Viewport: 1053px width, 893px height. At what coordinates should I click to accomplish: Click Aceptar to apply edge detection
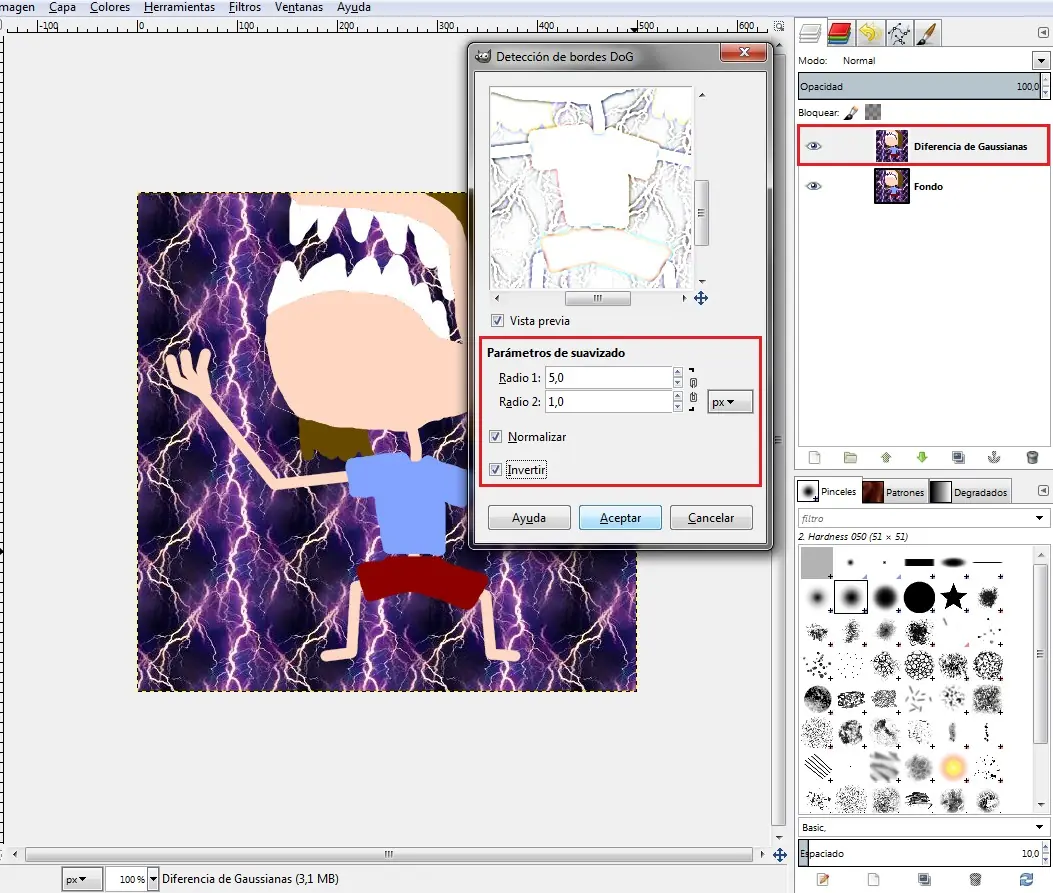pyautogui.click(x=621, y=518)
